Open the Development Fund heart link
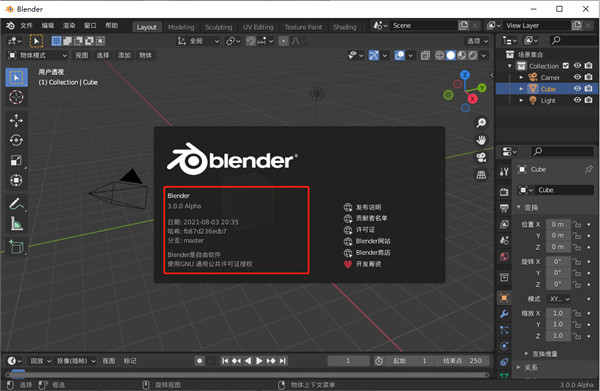Image resolution: width=600 pixels, height=391 pixels. 362,264
